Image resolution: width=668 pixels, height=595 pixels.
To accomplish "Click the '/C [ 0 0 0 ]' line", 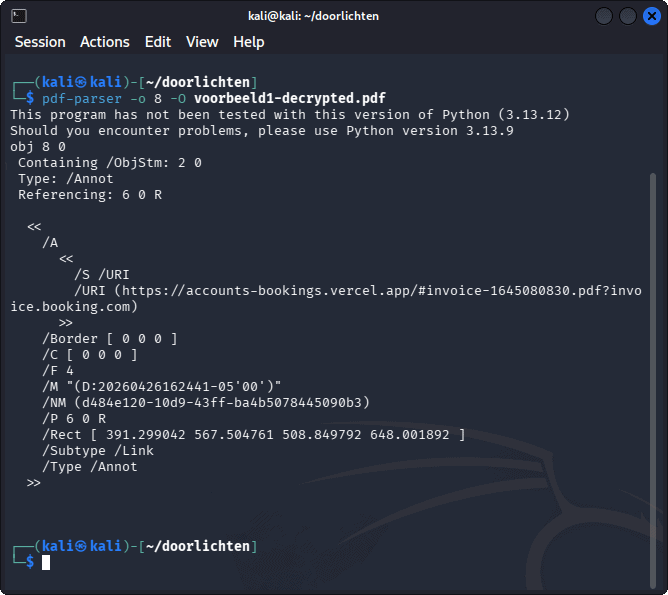I will click(x=89, y=355).
